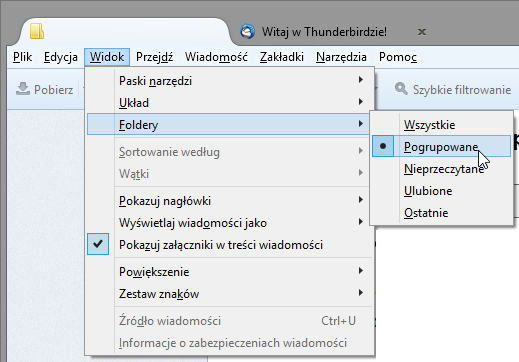Open the Wiadomość menu
This screenshot has height=362, width=519.
pos(216,57)
